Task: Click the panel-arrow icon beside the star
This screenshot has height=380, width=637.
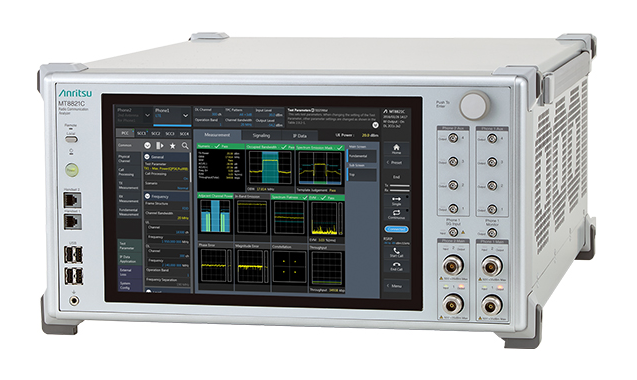Action: tap(160, 145)
